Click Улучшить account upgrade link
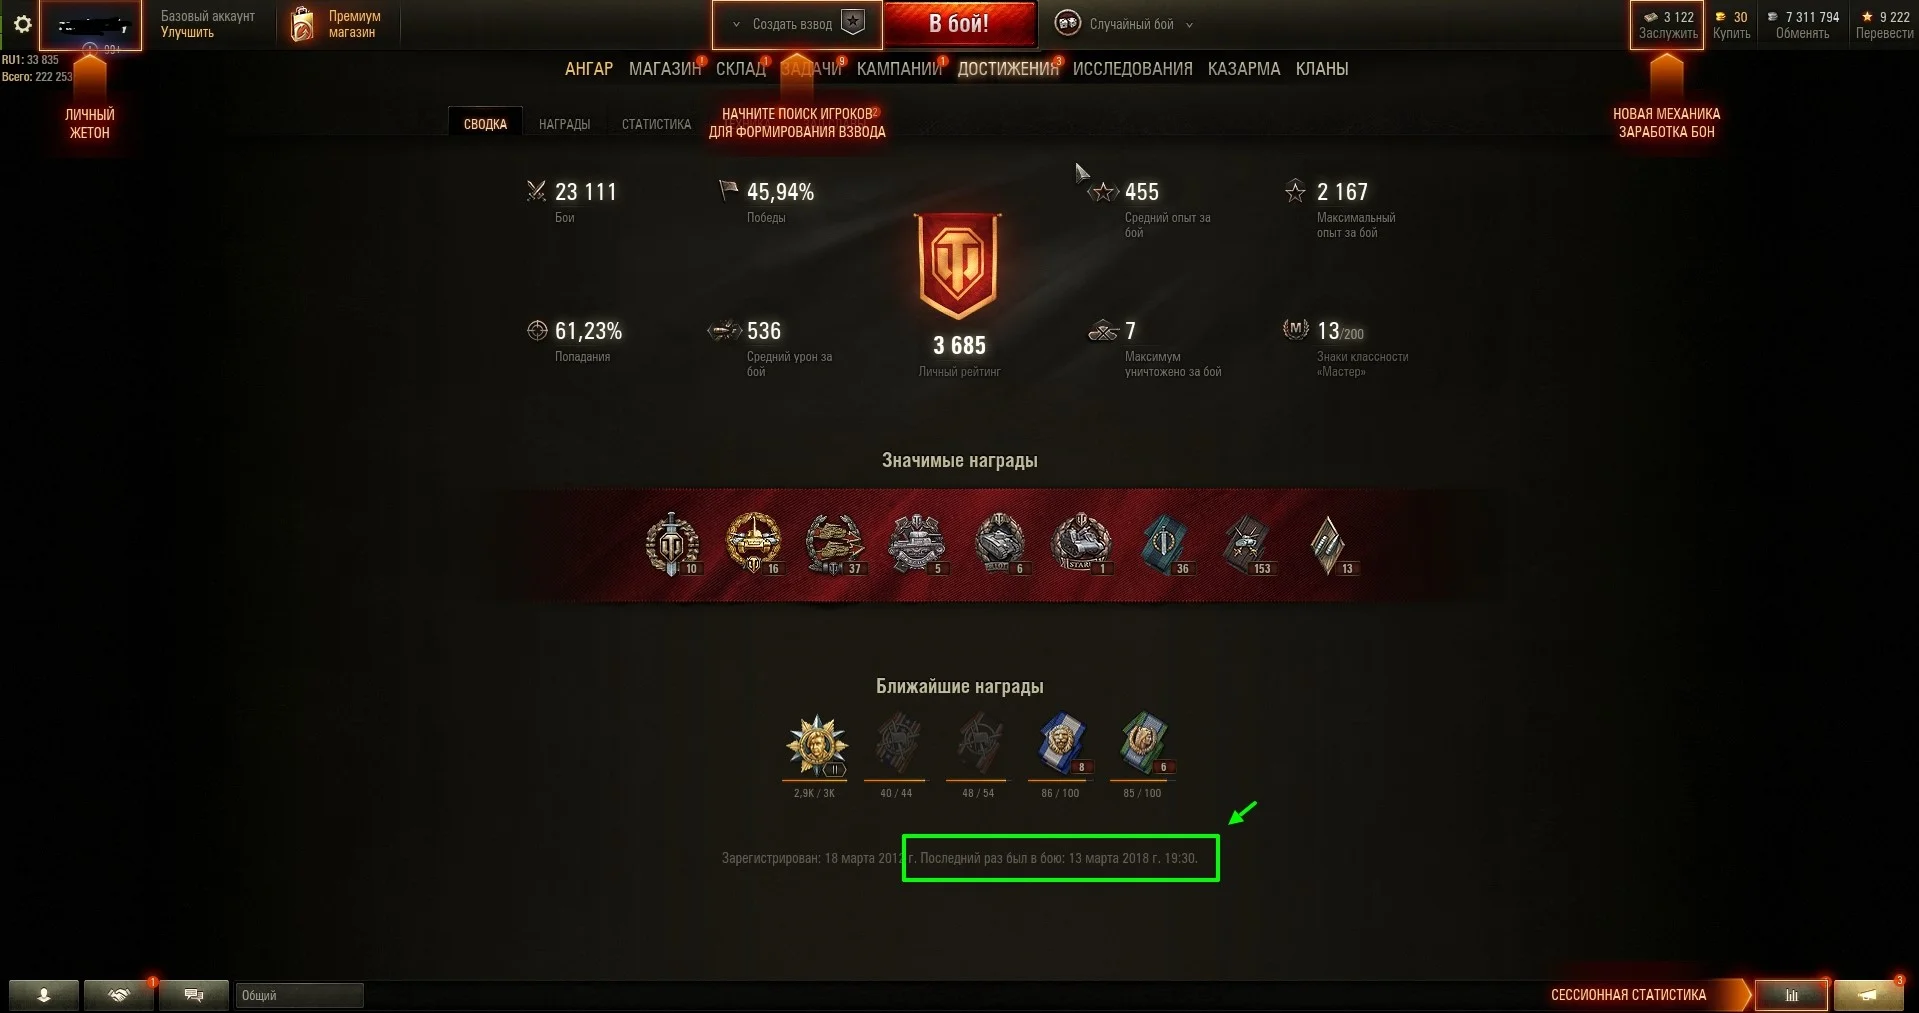This screenshot has width=1919, height=1013. (187, 33)
